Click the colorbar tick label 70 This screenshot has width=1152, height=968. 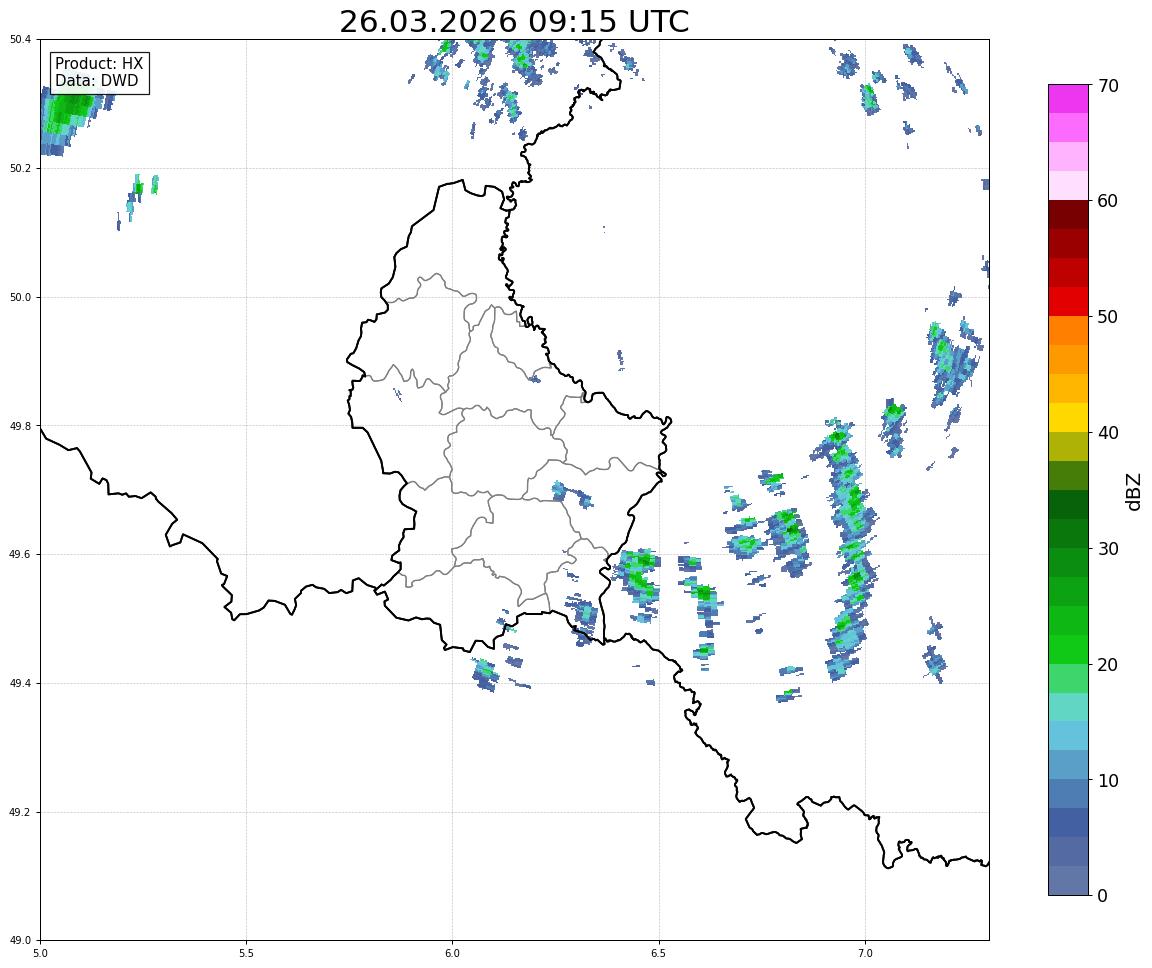pos(1108,86)
